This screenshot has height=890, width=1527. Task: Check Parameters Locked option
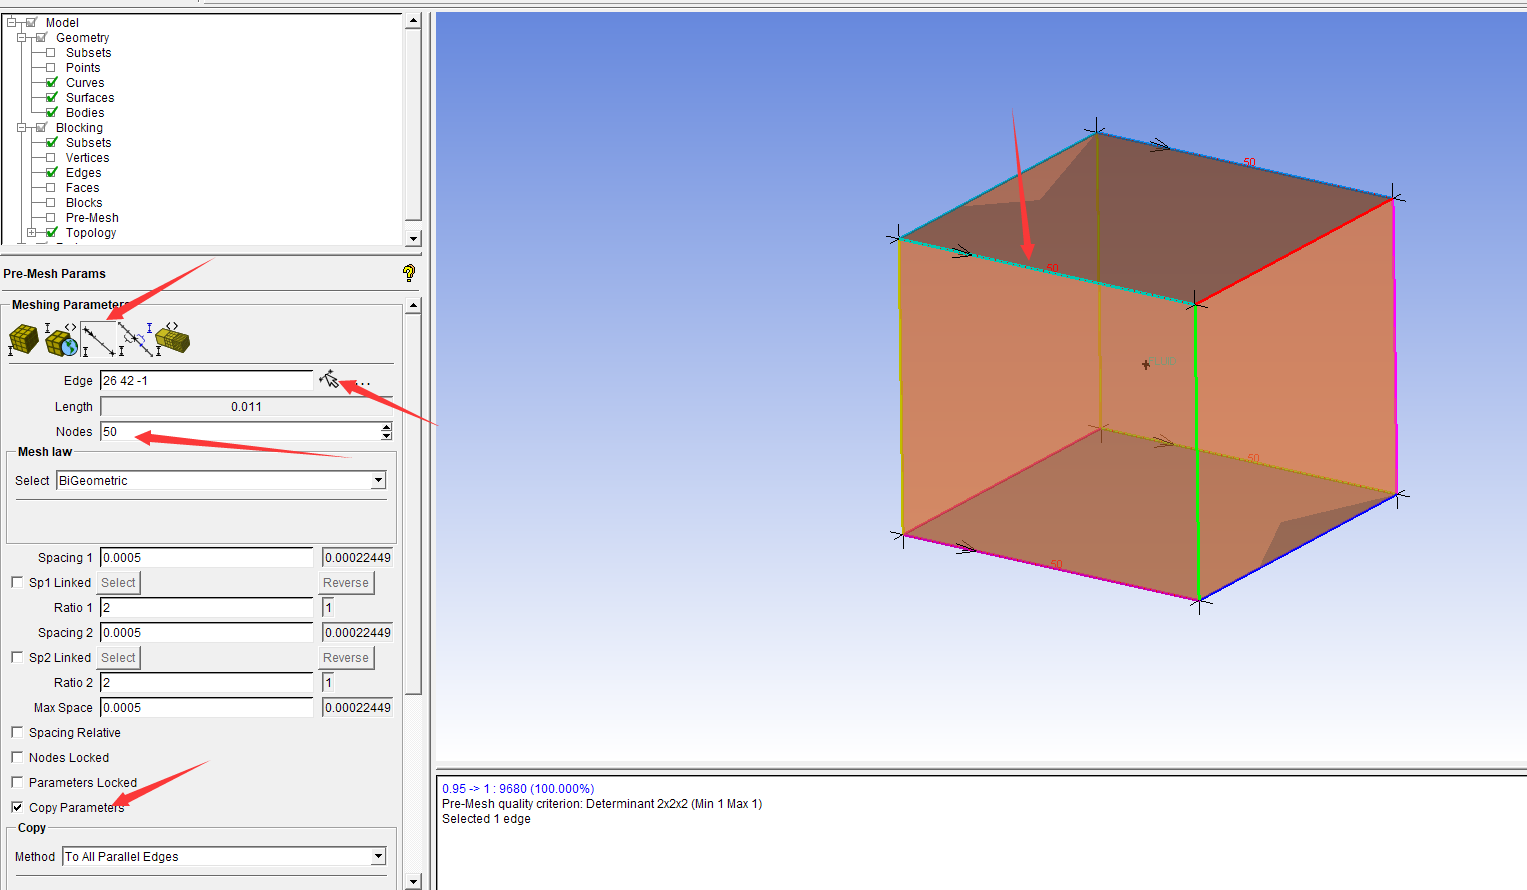click(17, 782)
